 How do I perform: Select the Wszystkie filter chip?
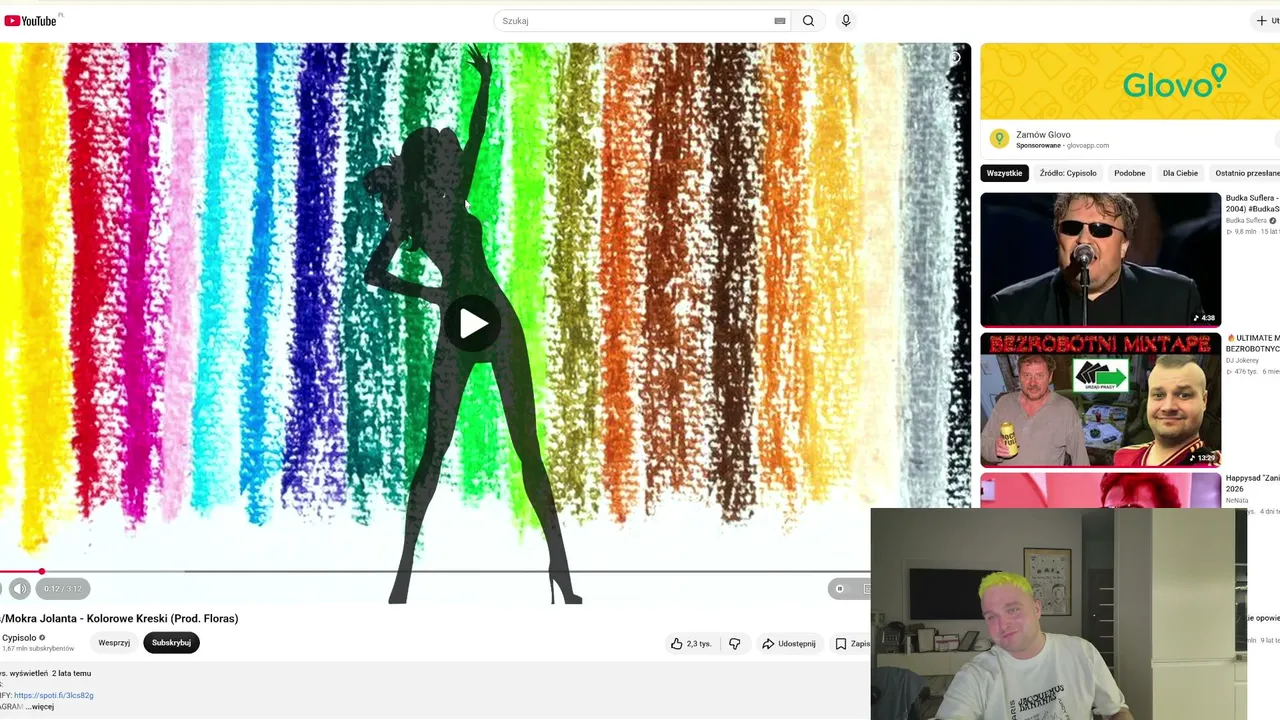coord(1005,173)
